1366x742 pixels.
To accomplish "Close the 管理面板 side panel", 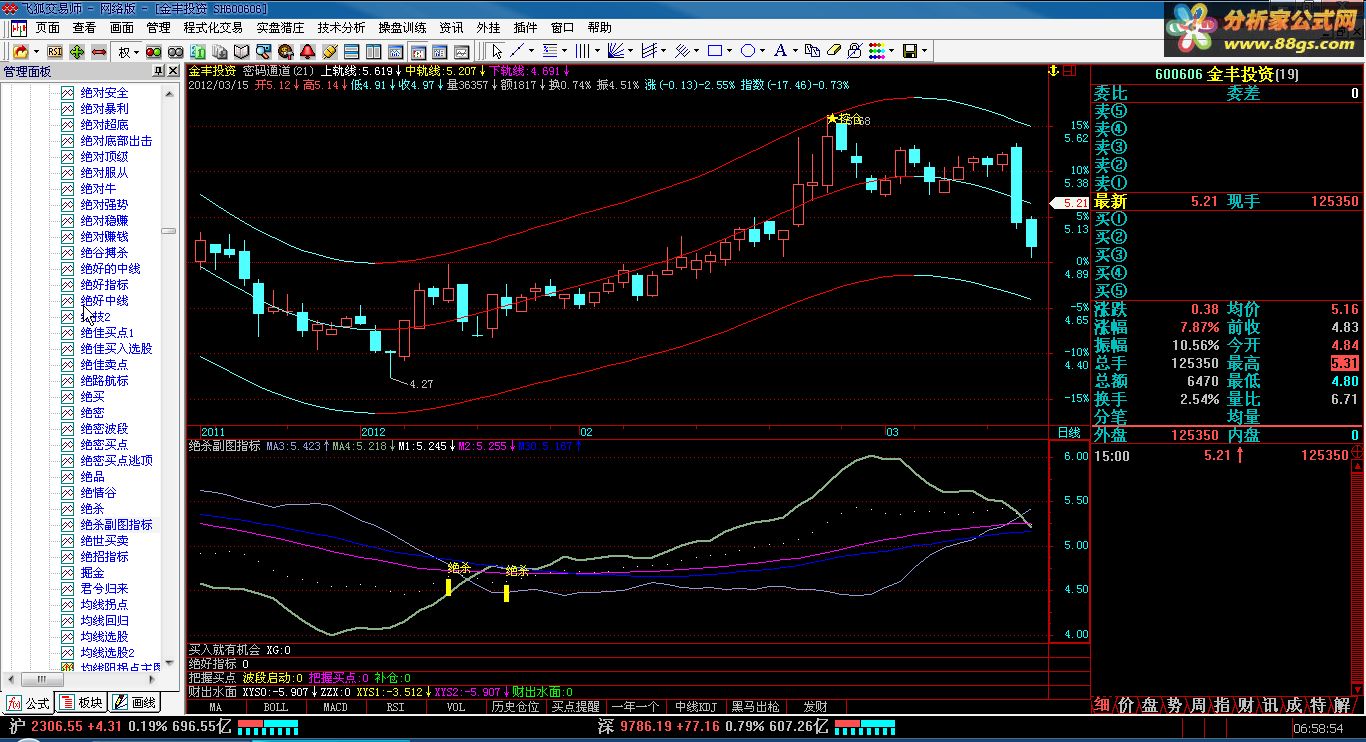I will 171,71.
